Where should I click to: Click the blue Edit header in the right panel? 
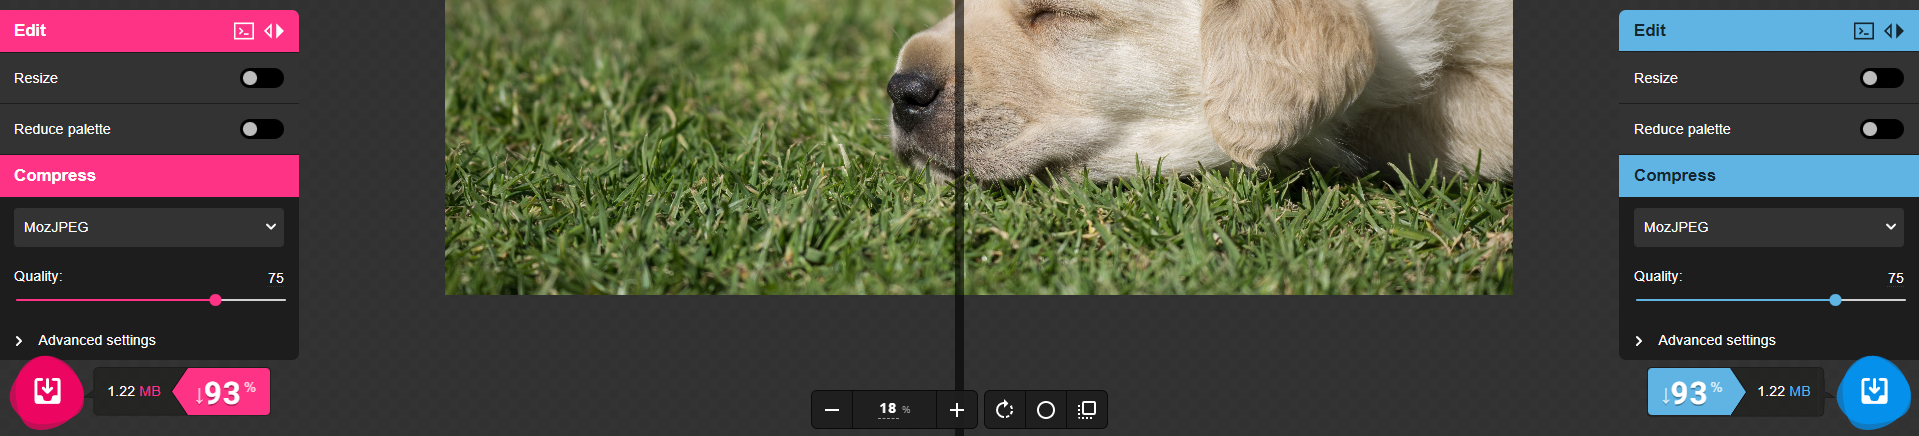pyautogui.click(x=1769, y=31)
